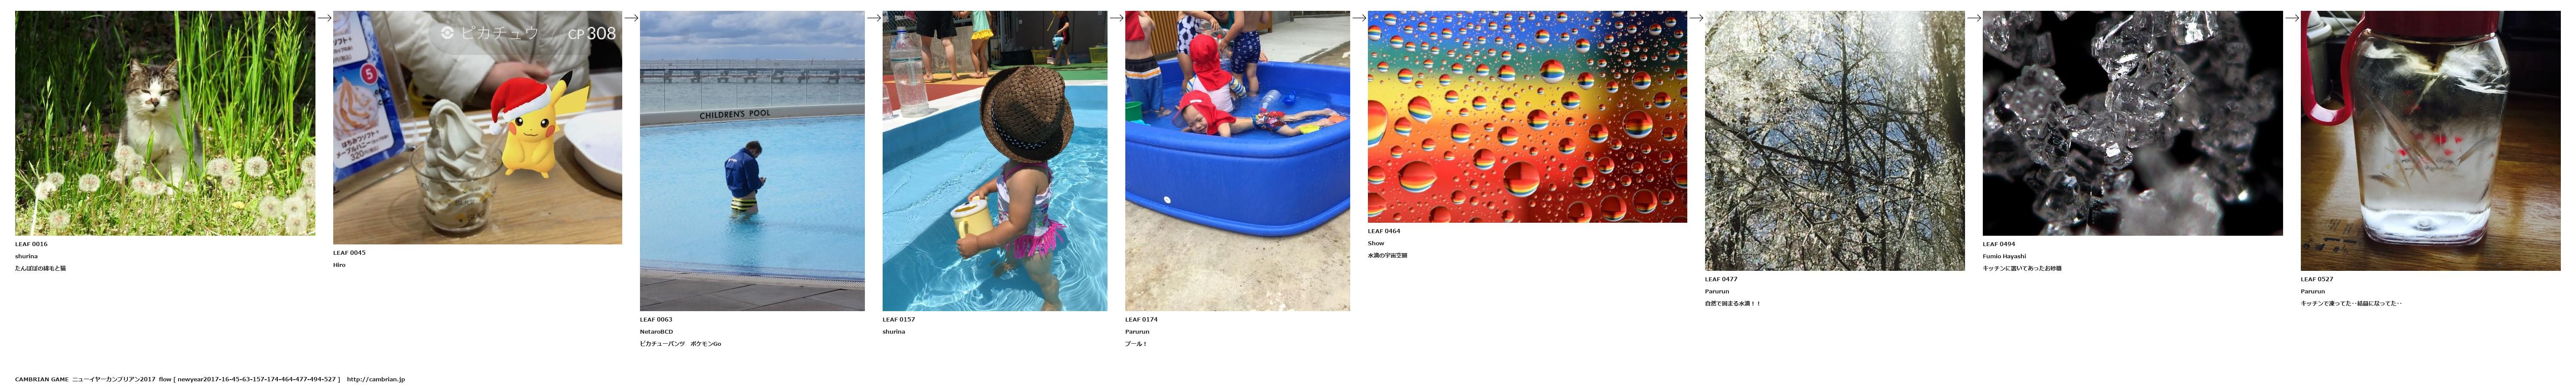2576x390 pixels.
Task: Click the LEAF 0016 label
Action: (x=31, y=244)
